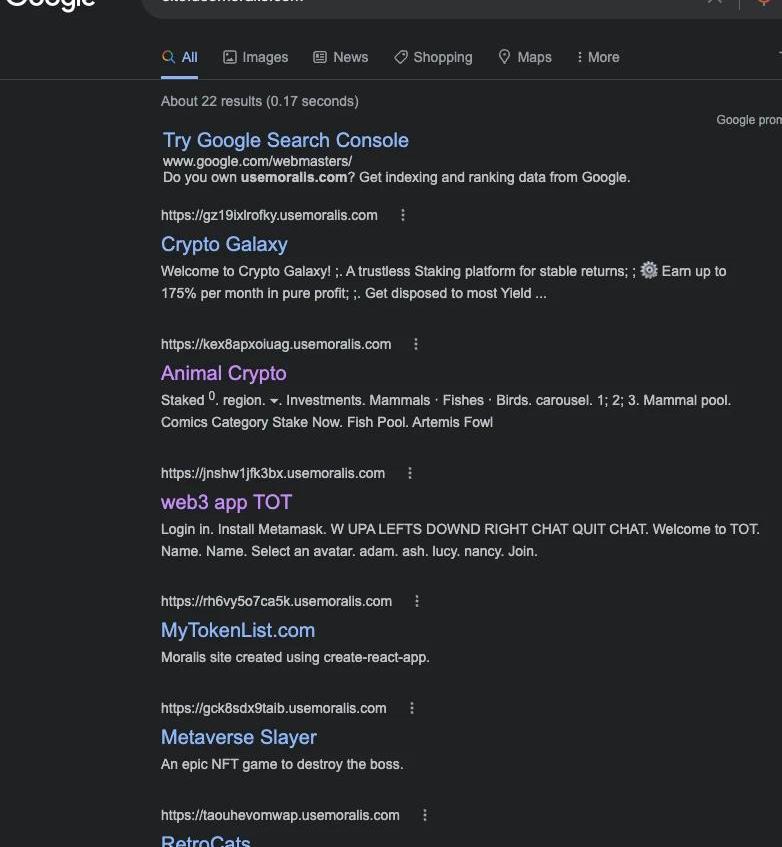Viewport: 782px width, 847px height.
Task: Expand the More search options menu
Action: 598,57
